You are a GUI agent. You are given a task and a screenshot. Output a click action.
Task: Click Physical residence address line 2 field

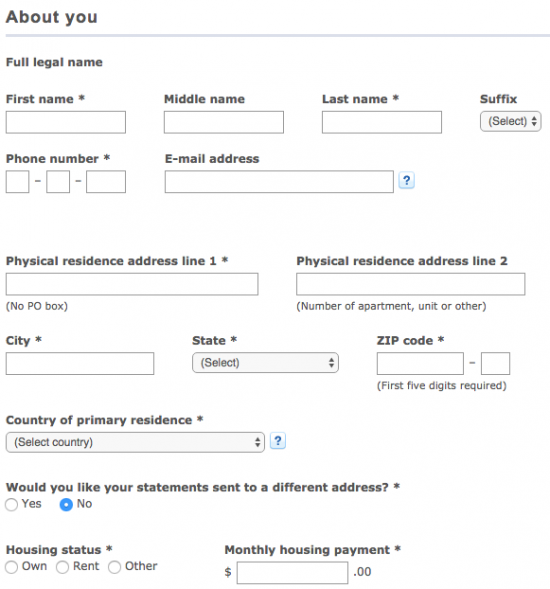point(411,284)
